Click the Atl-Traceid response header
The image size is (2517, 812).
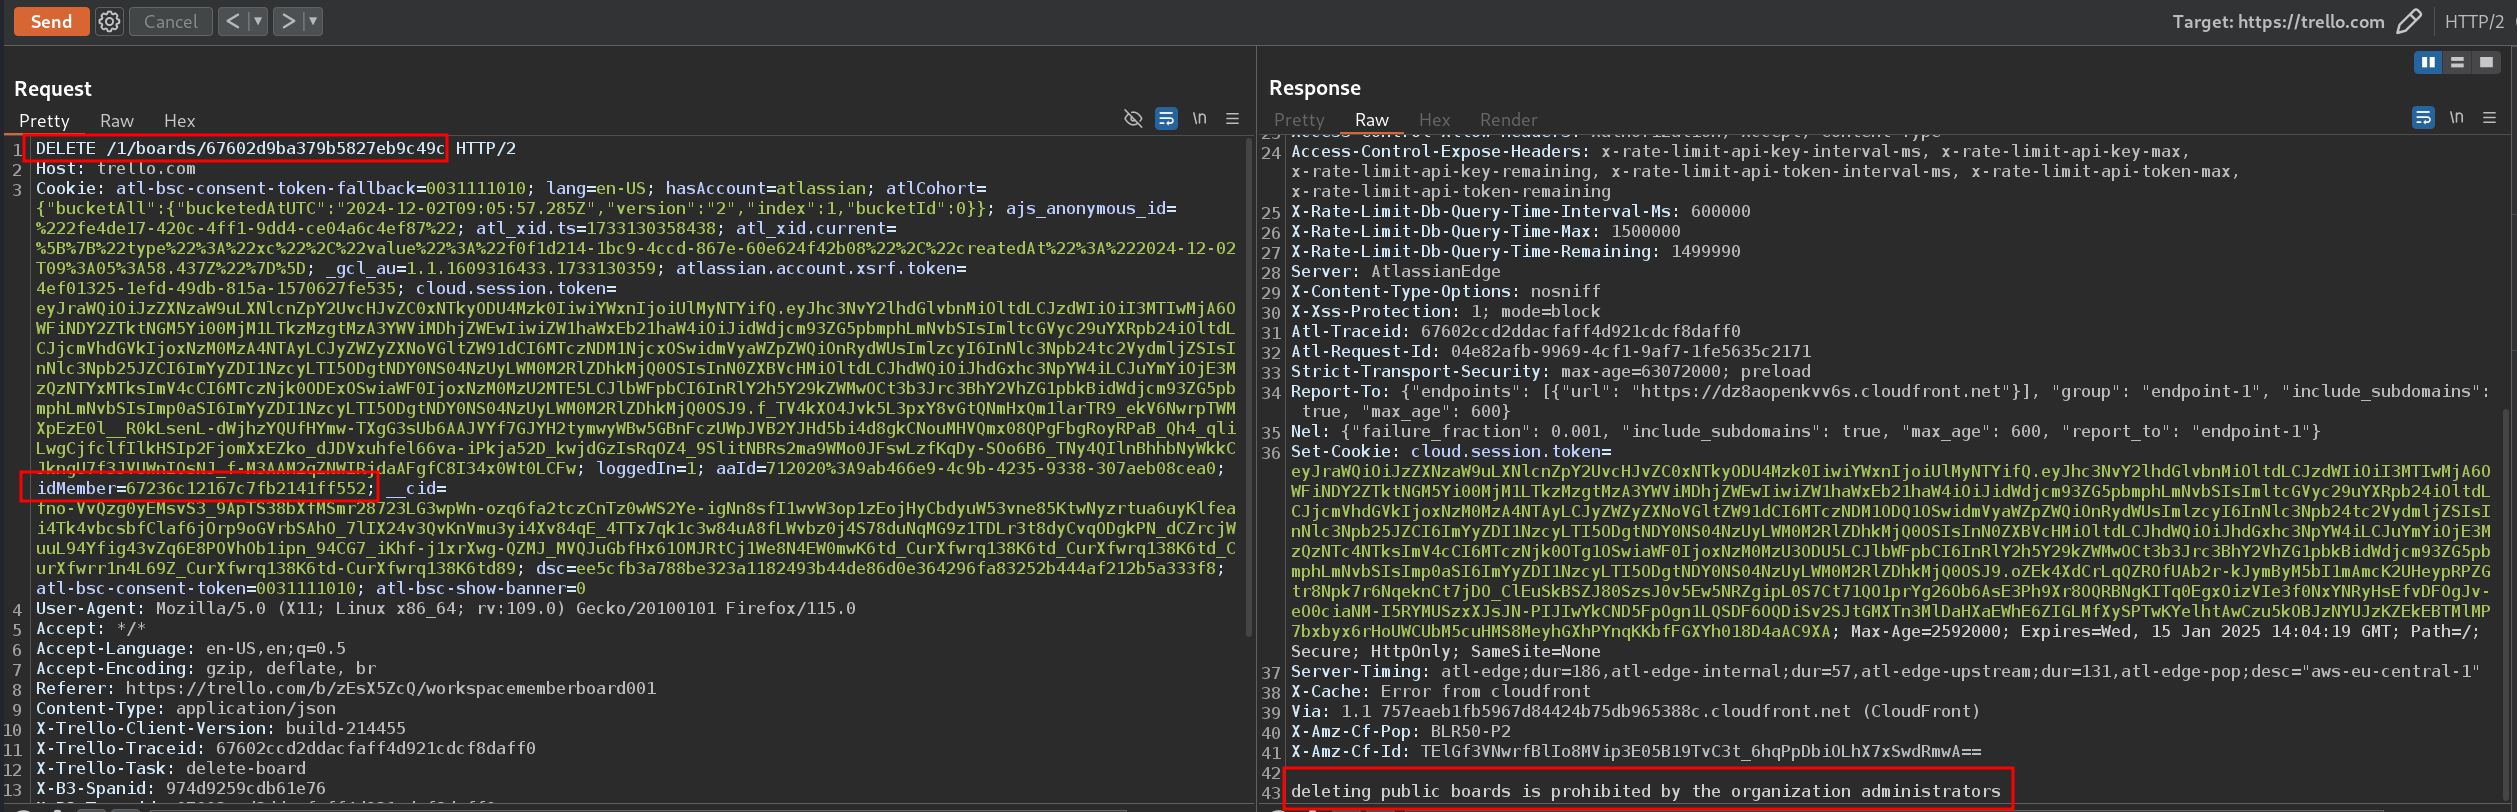point(1516,332)
